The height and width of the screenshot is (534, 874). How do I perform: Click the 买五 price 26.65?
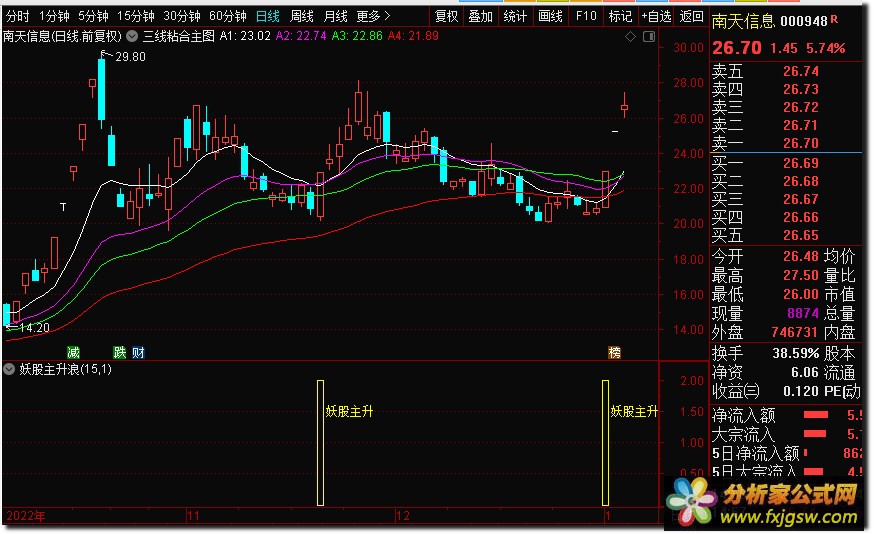[800, 235]
